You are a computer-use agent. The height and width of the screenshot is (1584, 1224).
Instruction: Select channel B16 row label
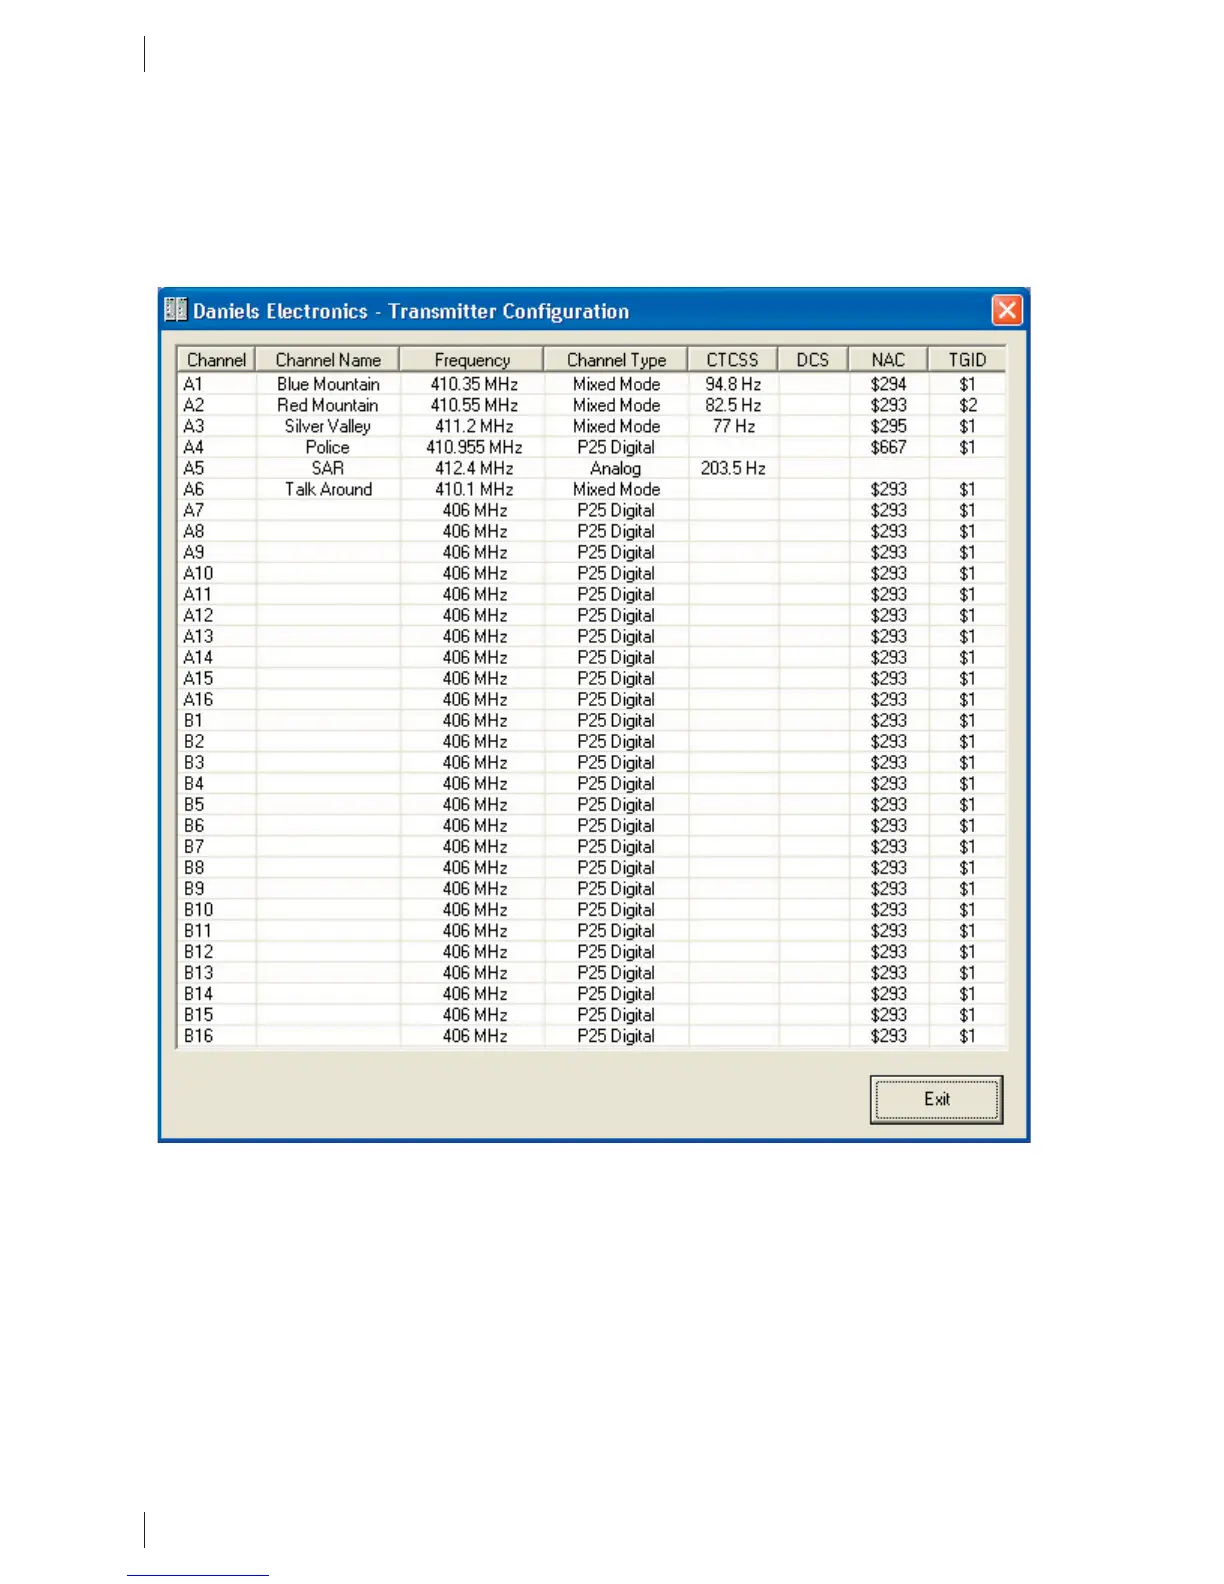(x=198, y=1035)
